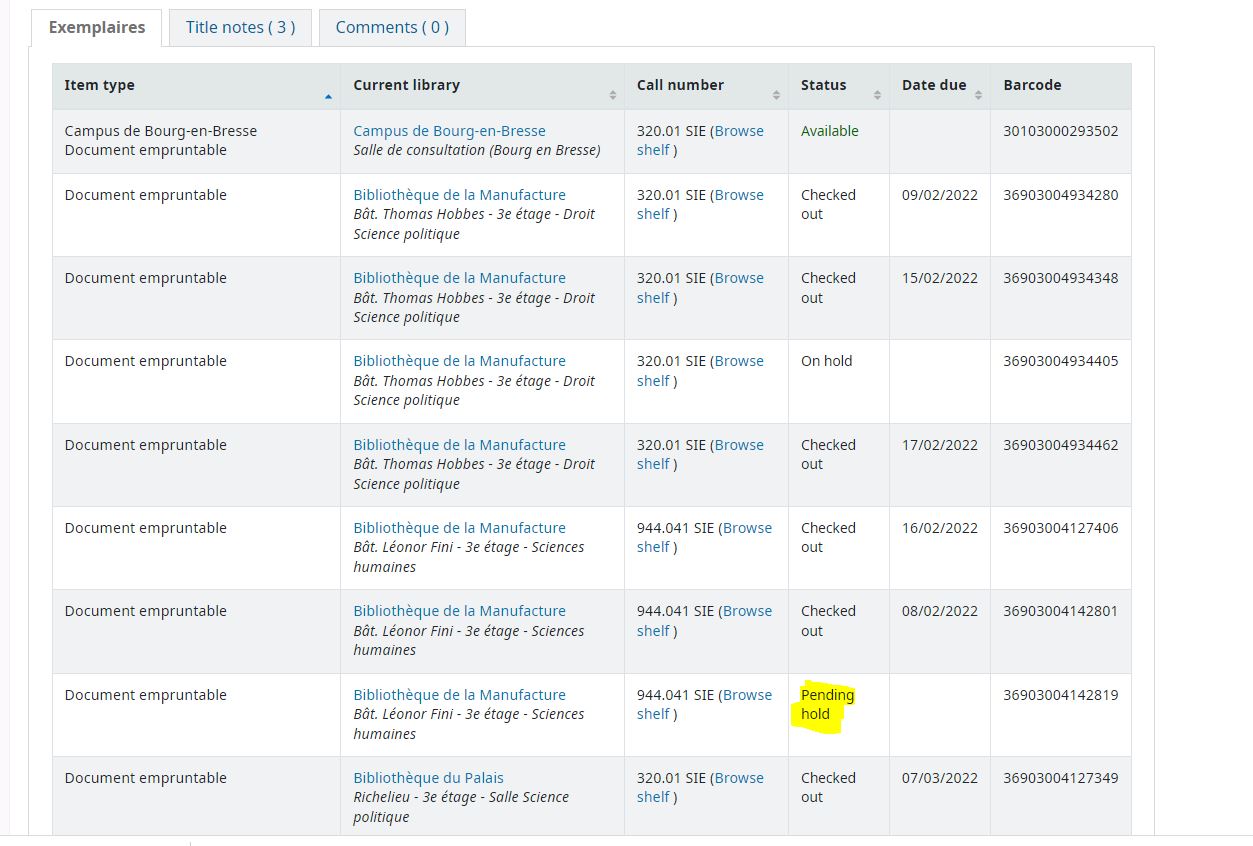This screenshot has width=1253, height=846.
Task: Switch to the Exemplaires tab
Action: click(97, 27)
